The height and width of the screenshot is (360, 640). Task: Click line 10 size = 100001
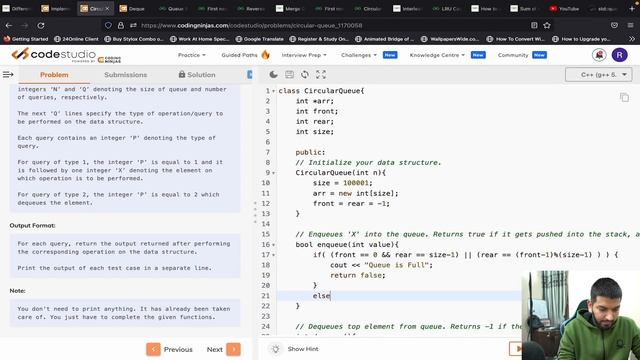click(x=342, y=183)
